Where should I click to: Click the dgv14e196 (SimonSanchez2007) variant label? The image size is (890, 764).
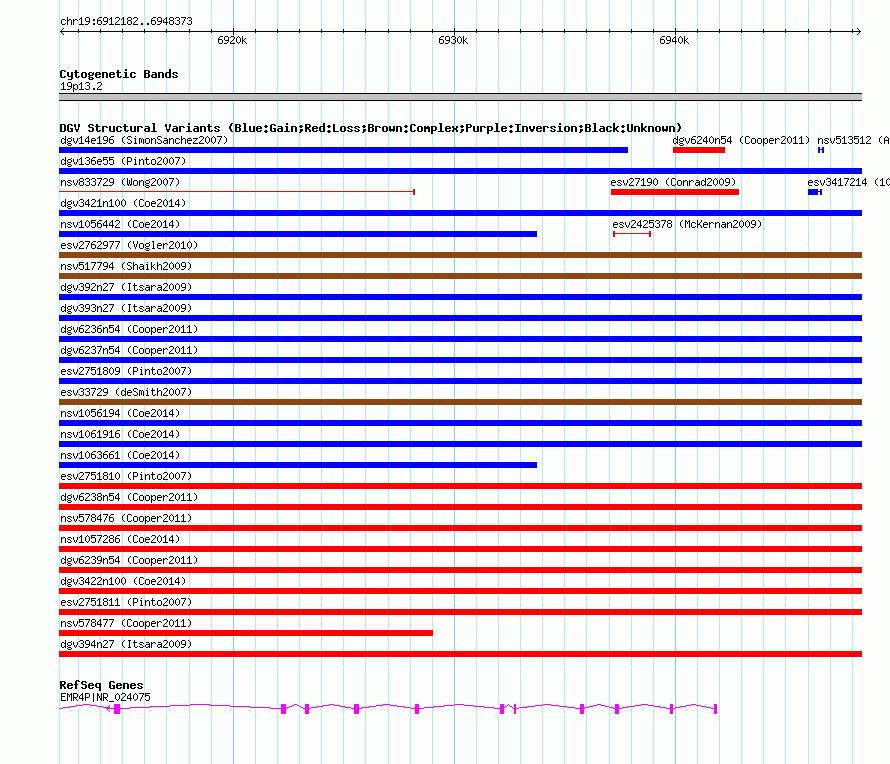[144, 140]
